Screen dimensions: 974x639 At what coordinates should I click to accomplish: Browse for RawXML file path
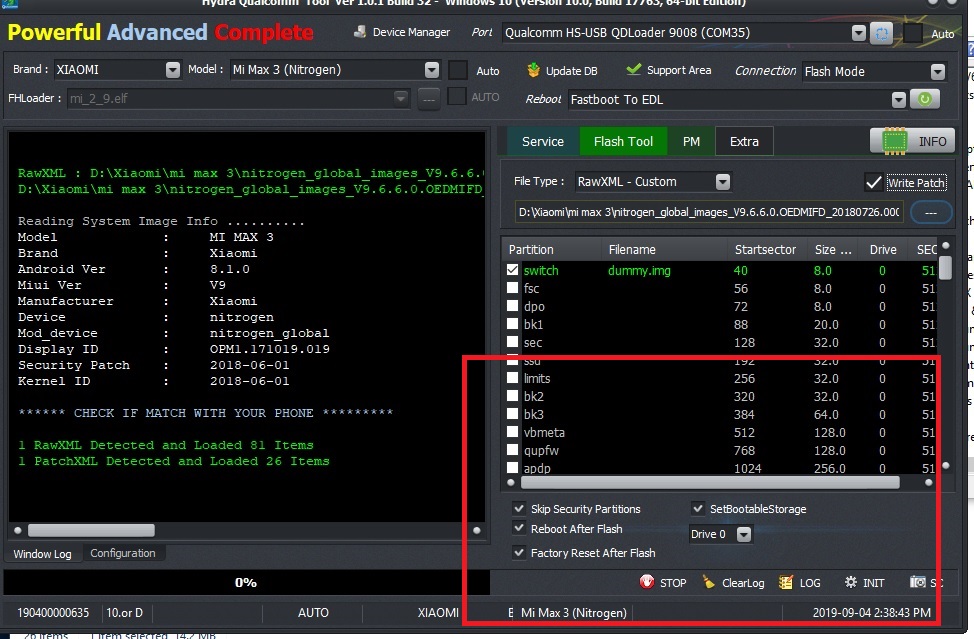coord(931,212)
